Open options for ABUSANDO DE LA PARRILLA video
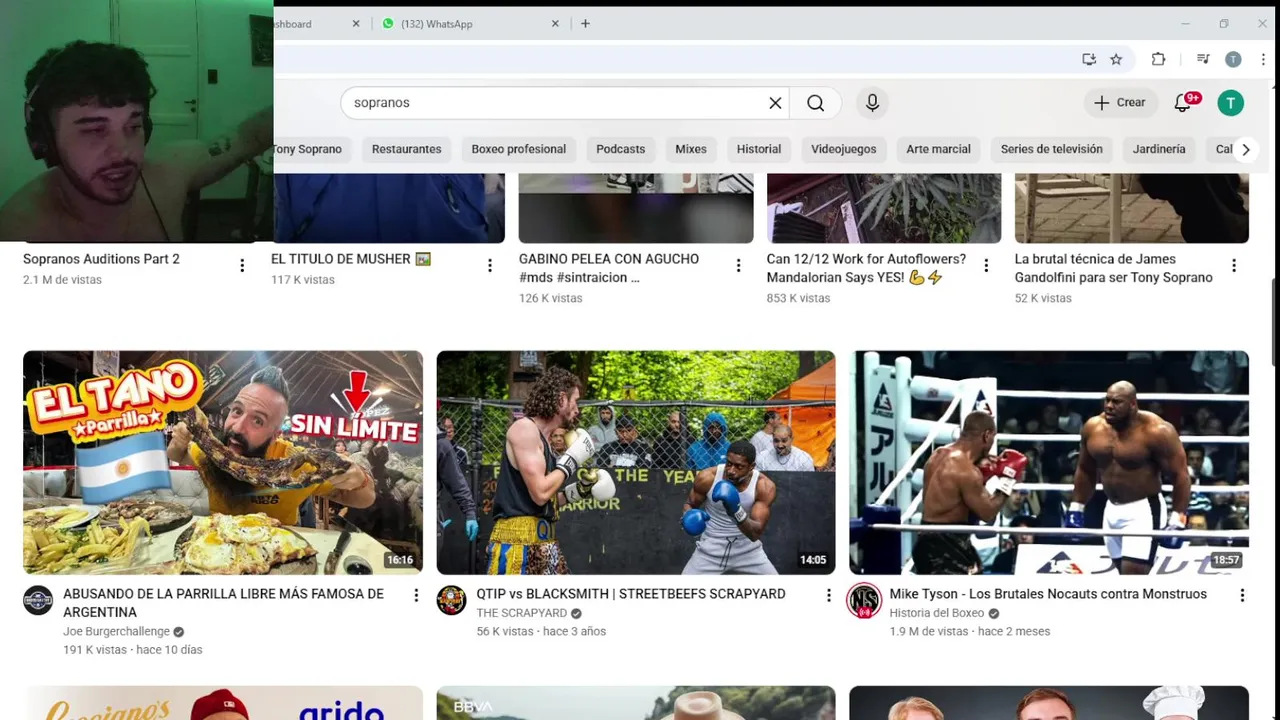Screen dimensions: 1280x720 [416, 595]
